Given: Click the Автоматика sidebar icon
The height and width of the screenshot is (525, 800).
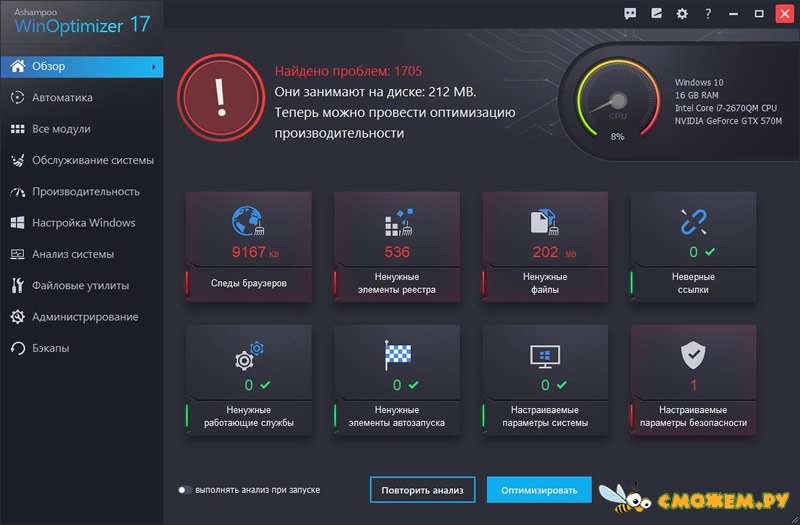Looking at the screenshot, I should 17,97.
